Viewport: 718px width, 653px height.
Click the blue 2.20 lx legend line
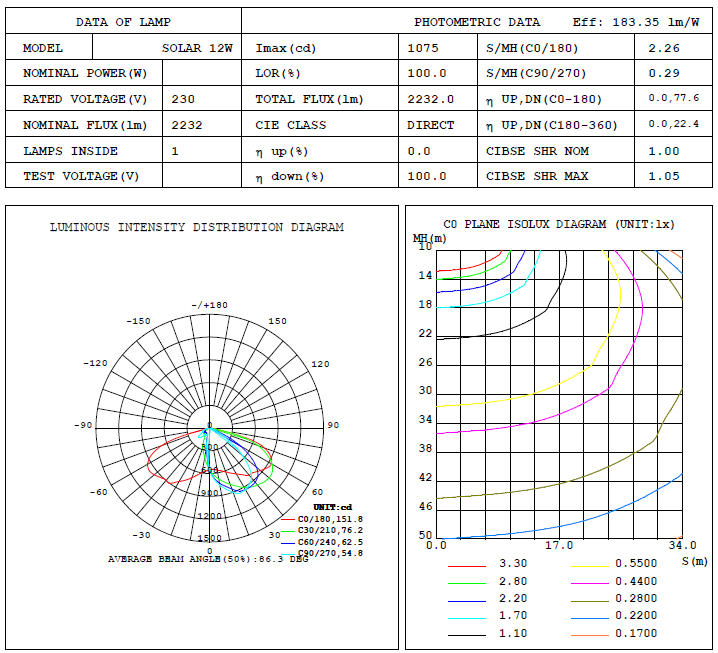467,601
